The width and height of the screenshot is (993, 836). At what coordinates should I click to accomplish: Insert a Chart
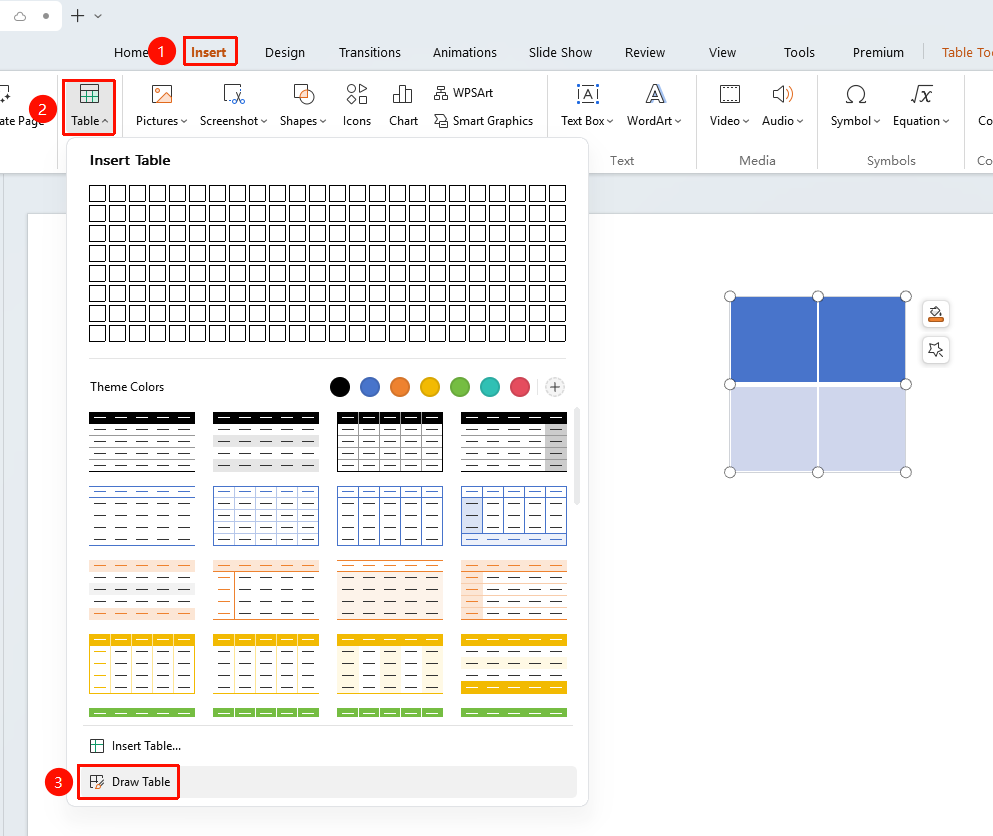tap(403, 105)
